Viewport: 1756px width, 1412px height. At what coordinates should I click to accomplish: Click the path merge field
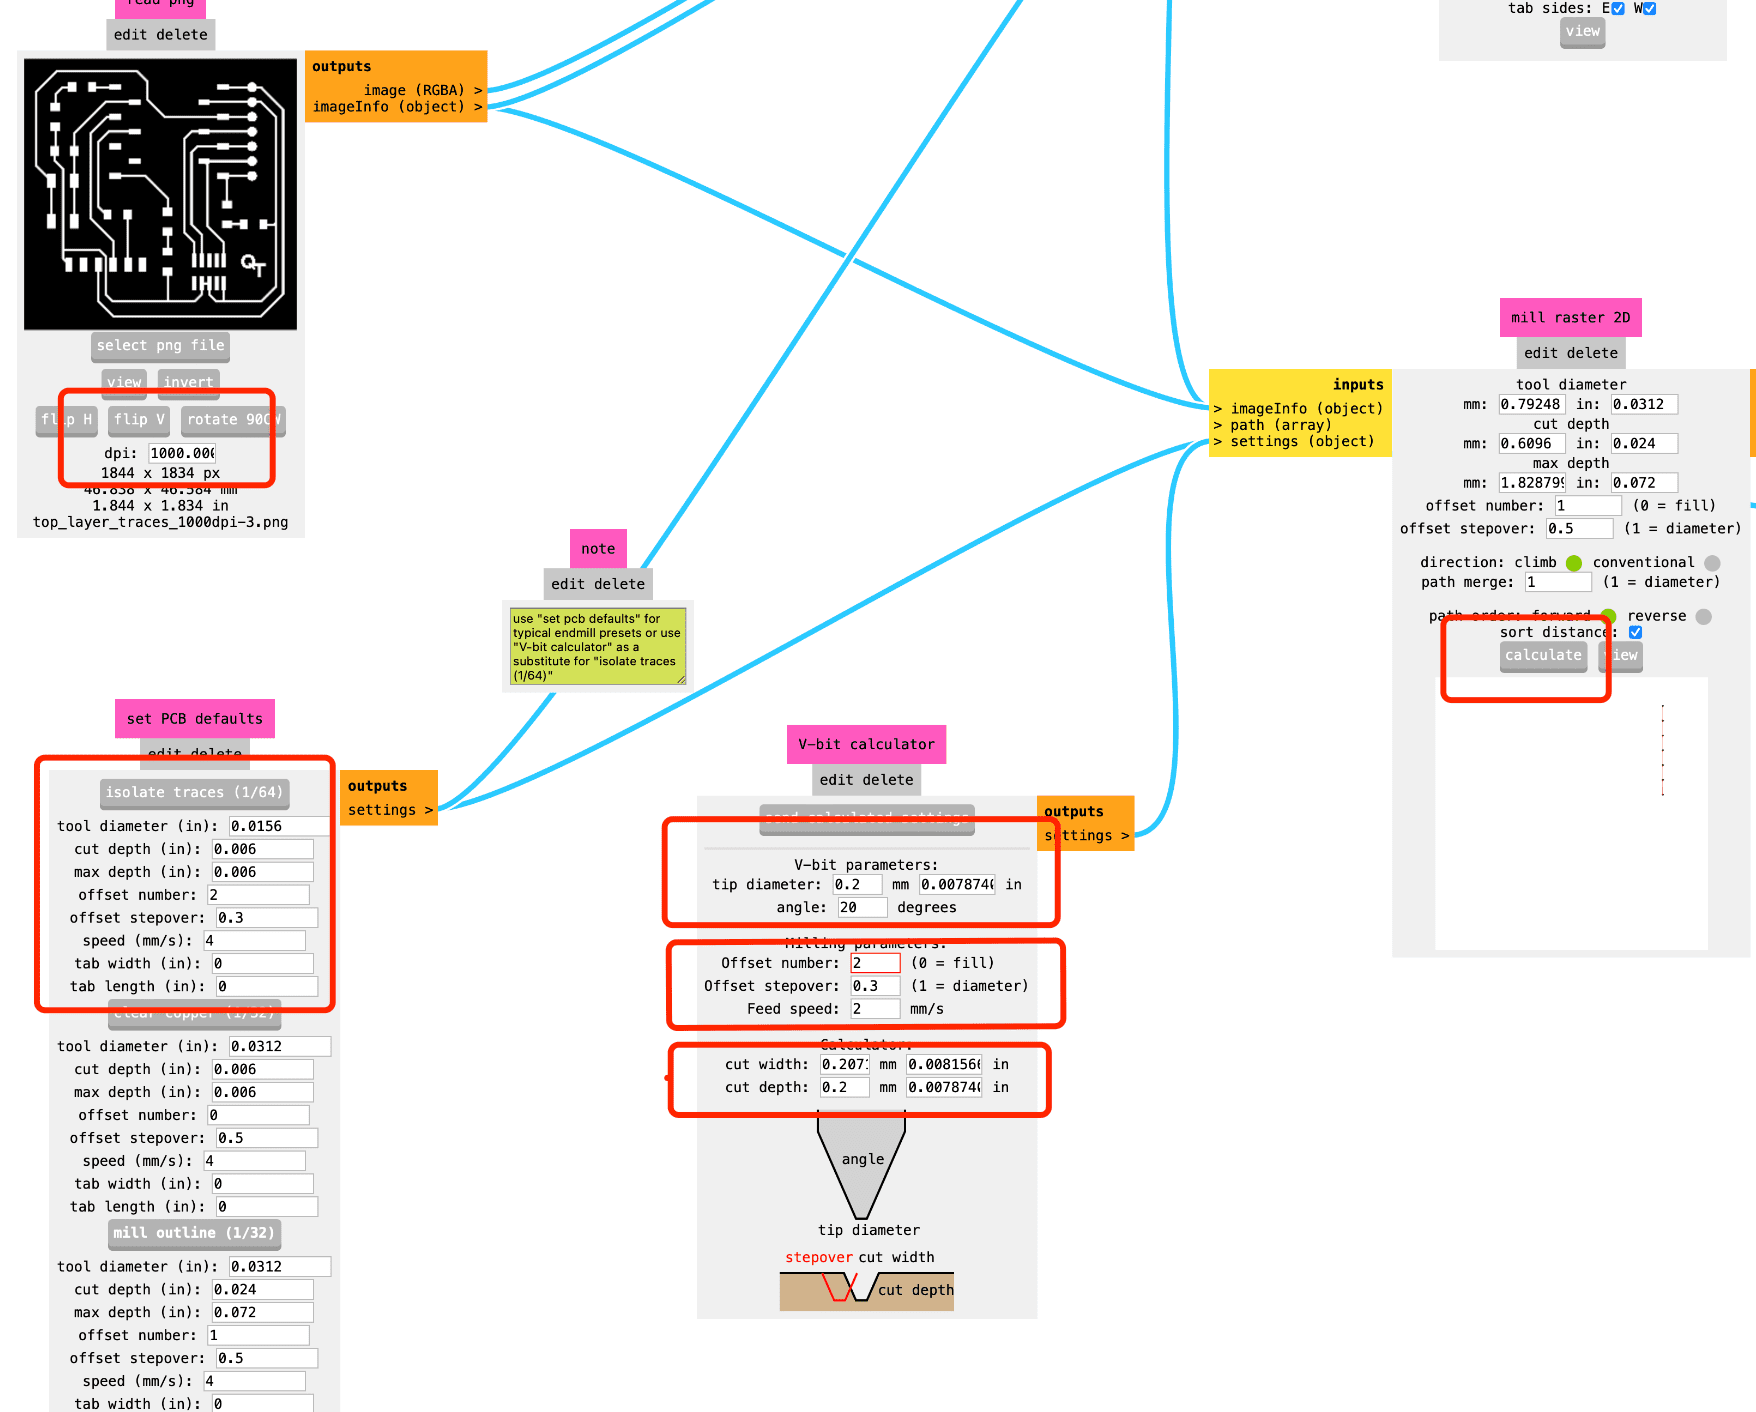[1558, 583]
